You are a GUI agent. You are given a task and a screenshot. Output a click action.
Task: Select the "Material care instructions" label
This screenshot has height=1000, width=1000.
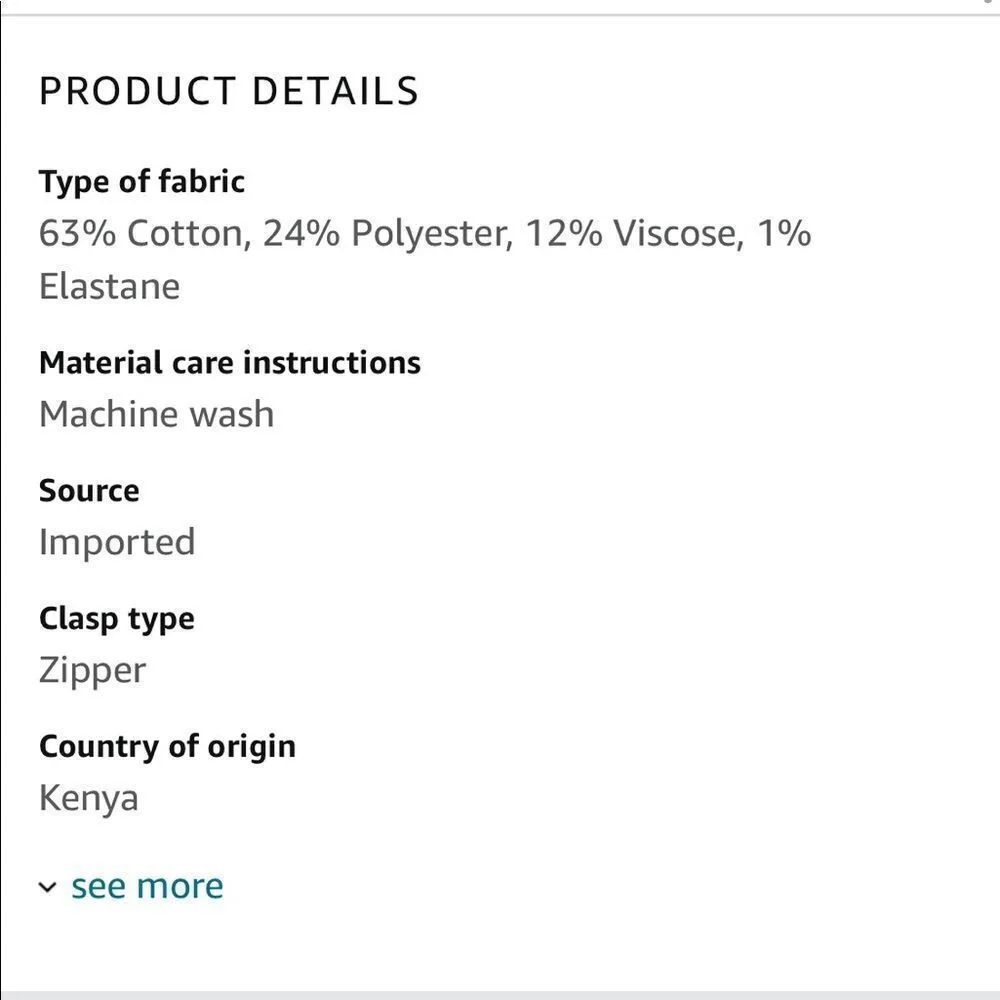(229, 362)
